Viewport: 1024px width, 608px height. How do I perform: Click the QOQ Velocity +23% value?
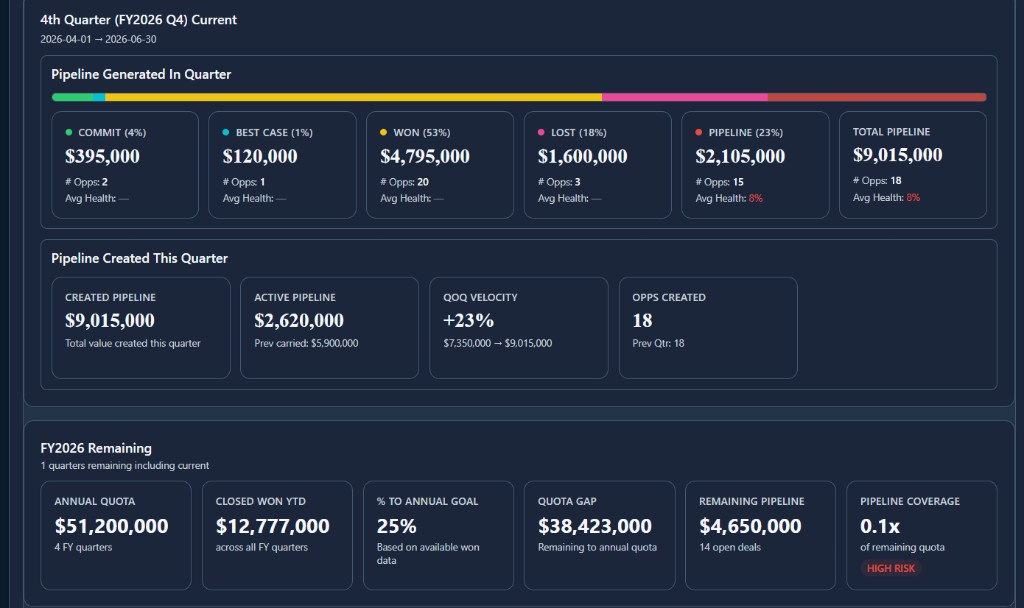[x=468, y=321]
